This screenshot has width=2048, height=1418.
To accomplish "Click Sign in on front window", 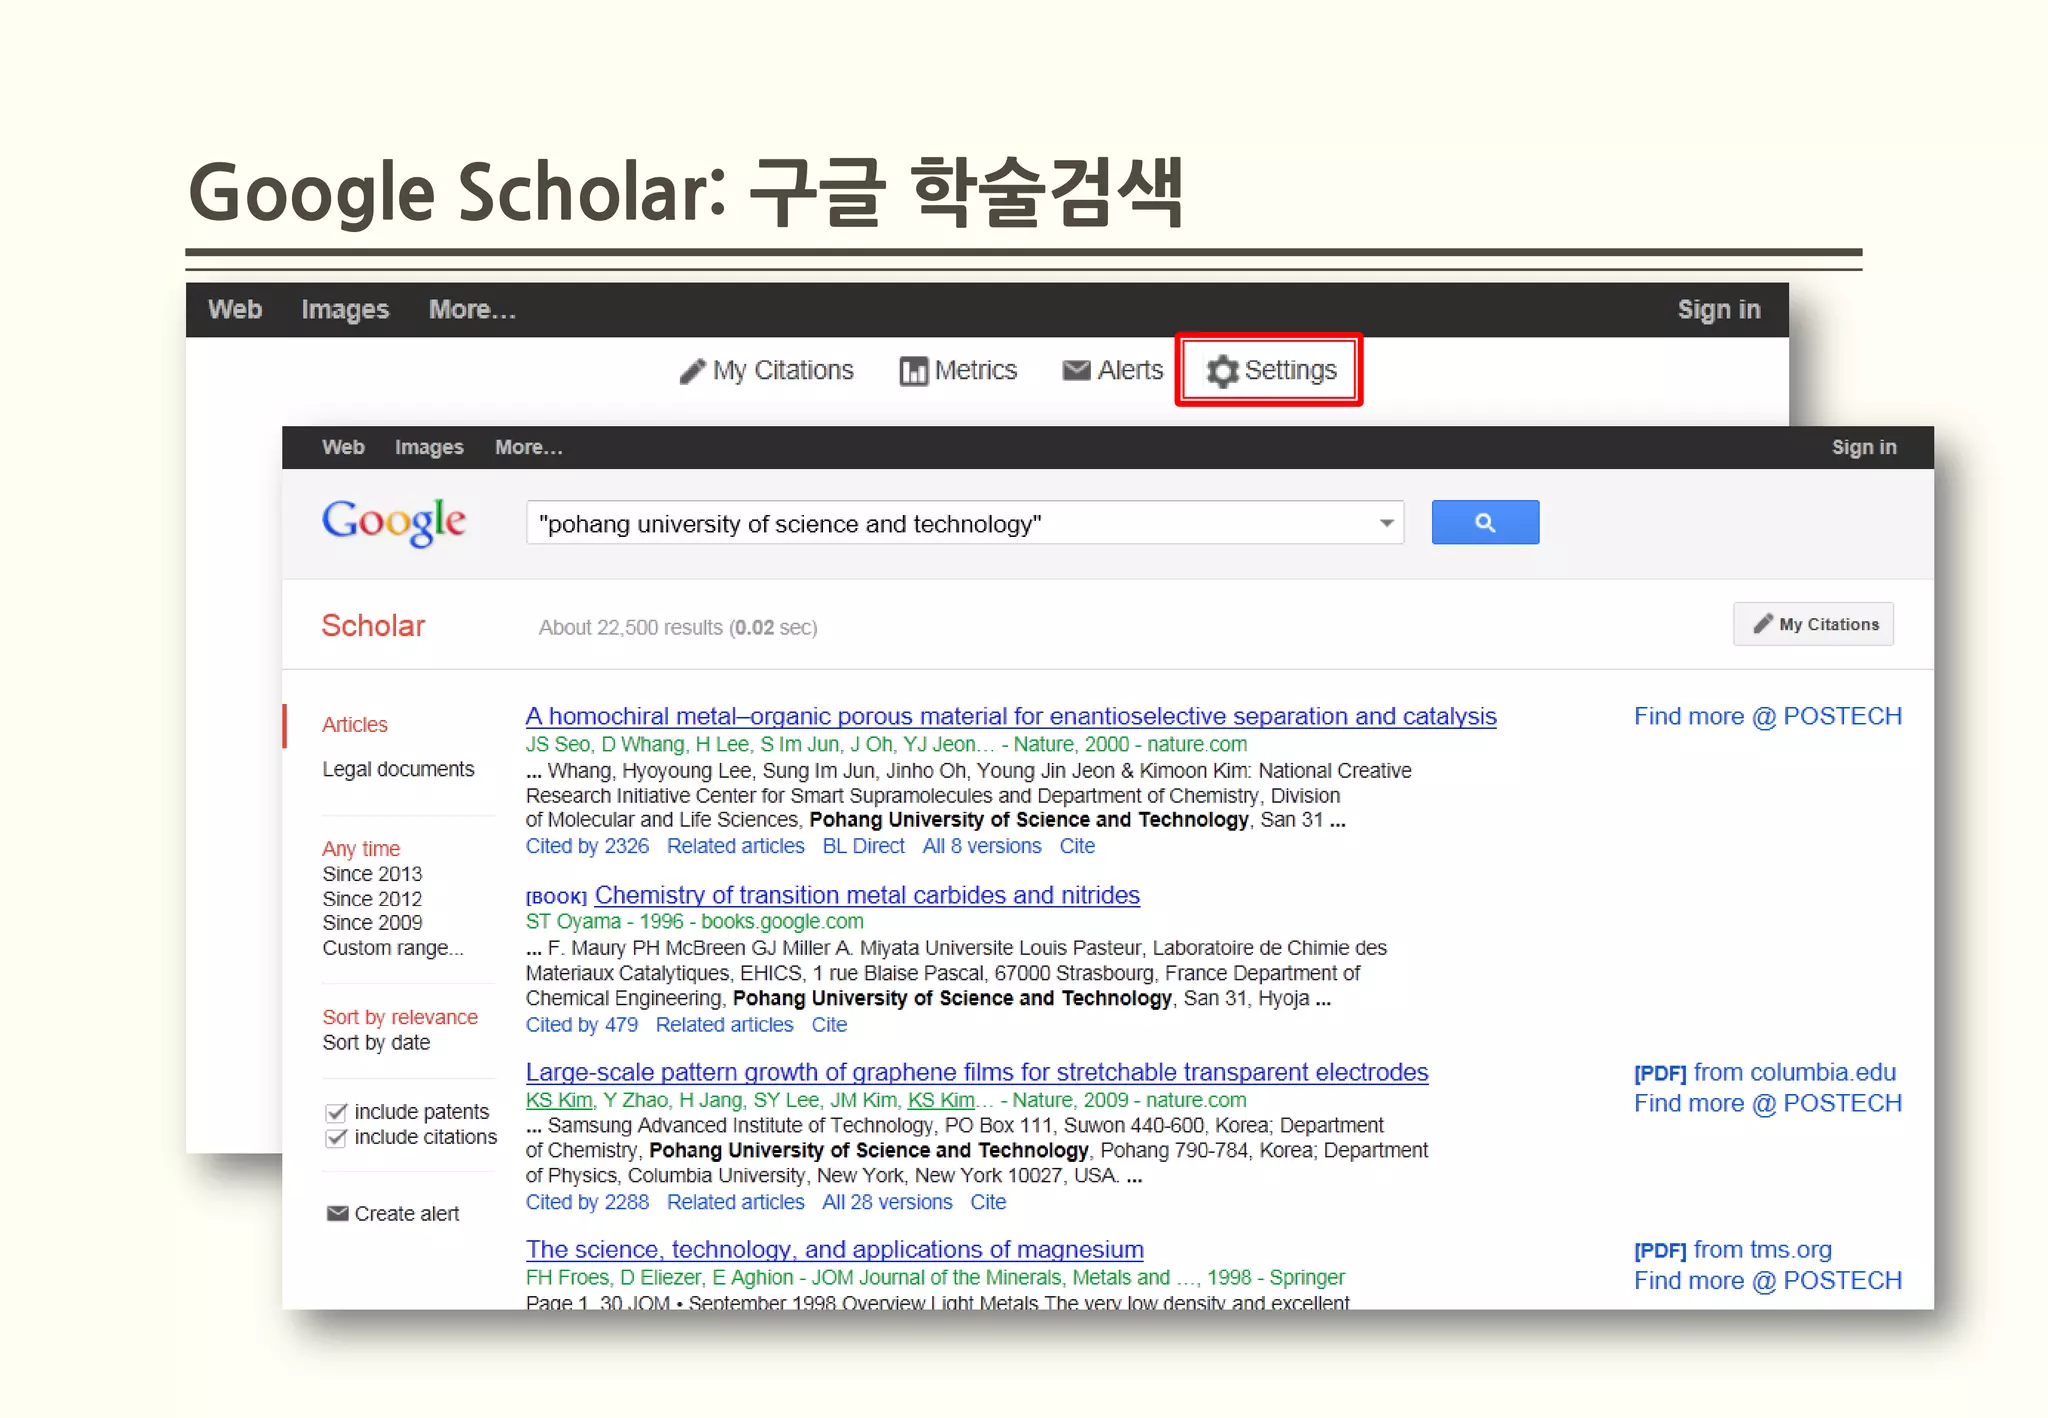I will point(1863,447).
